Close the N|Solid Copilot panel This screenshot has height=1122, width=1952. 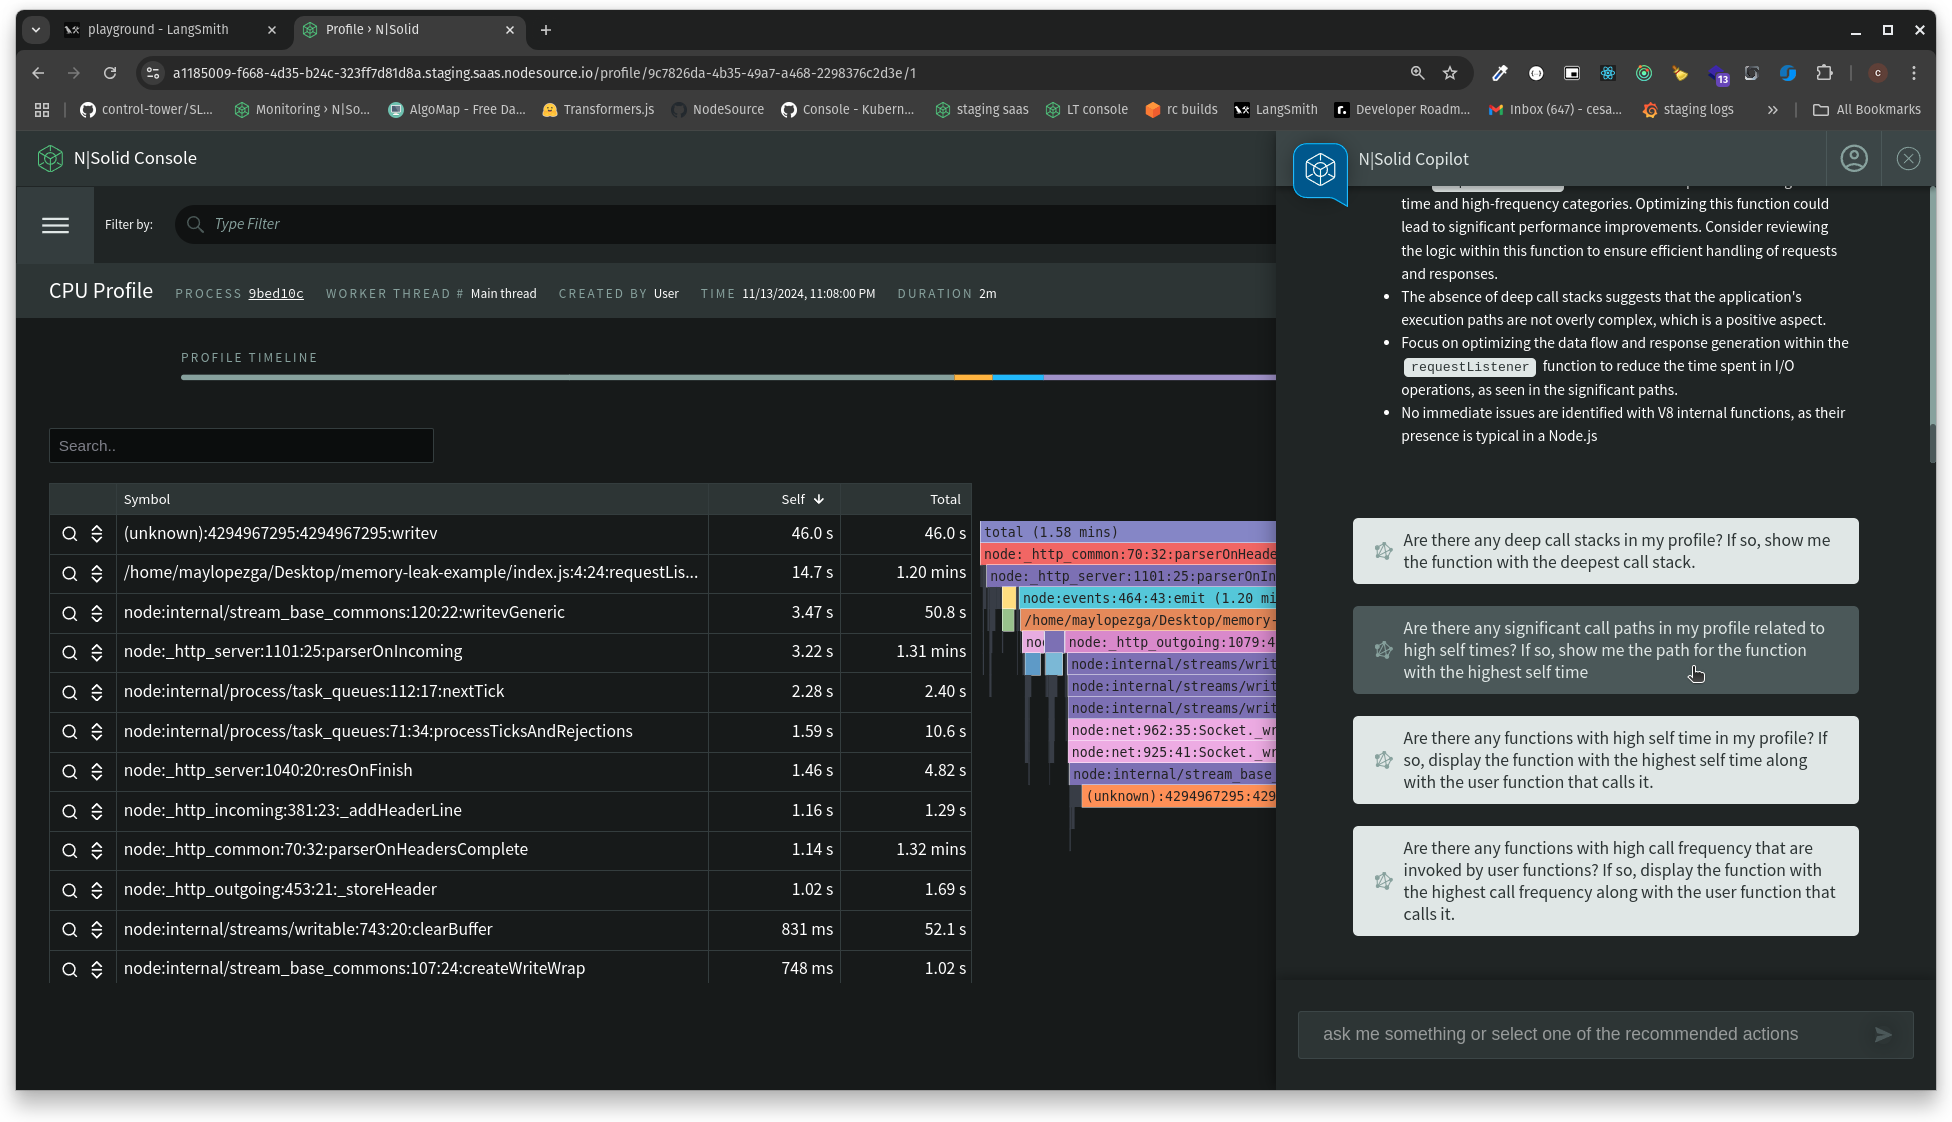(1908, 159)
